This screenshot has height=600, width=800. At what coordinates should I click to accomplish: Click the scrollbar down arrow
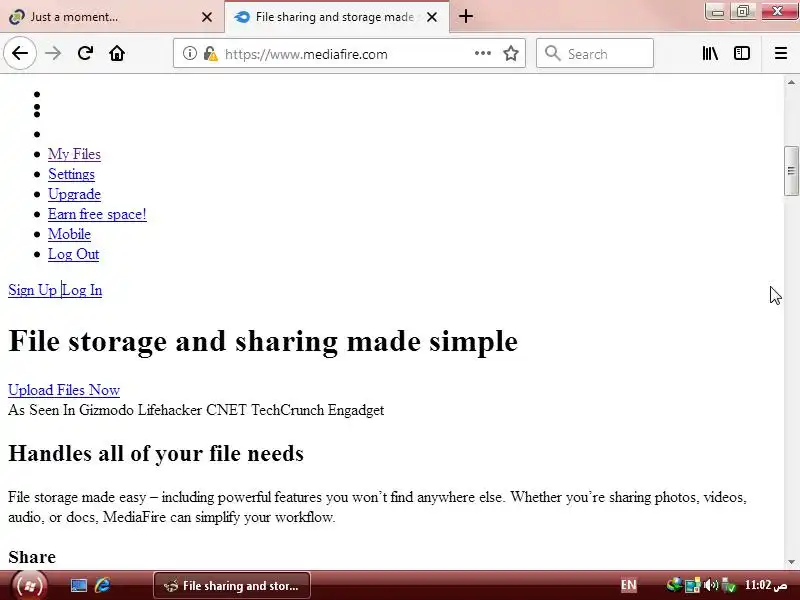[x=791, y=562]
